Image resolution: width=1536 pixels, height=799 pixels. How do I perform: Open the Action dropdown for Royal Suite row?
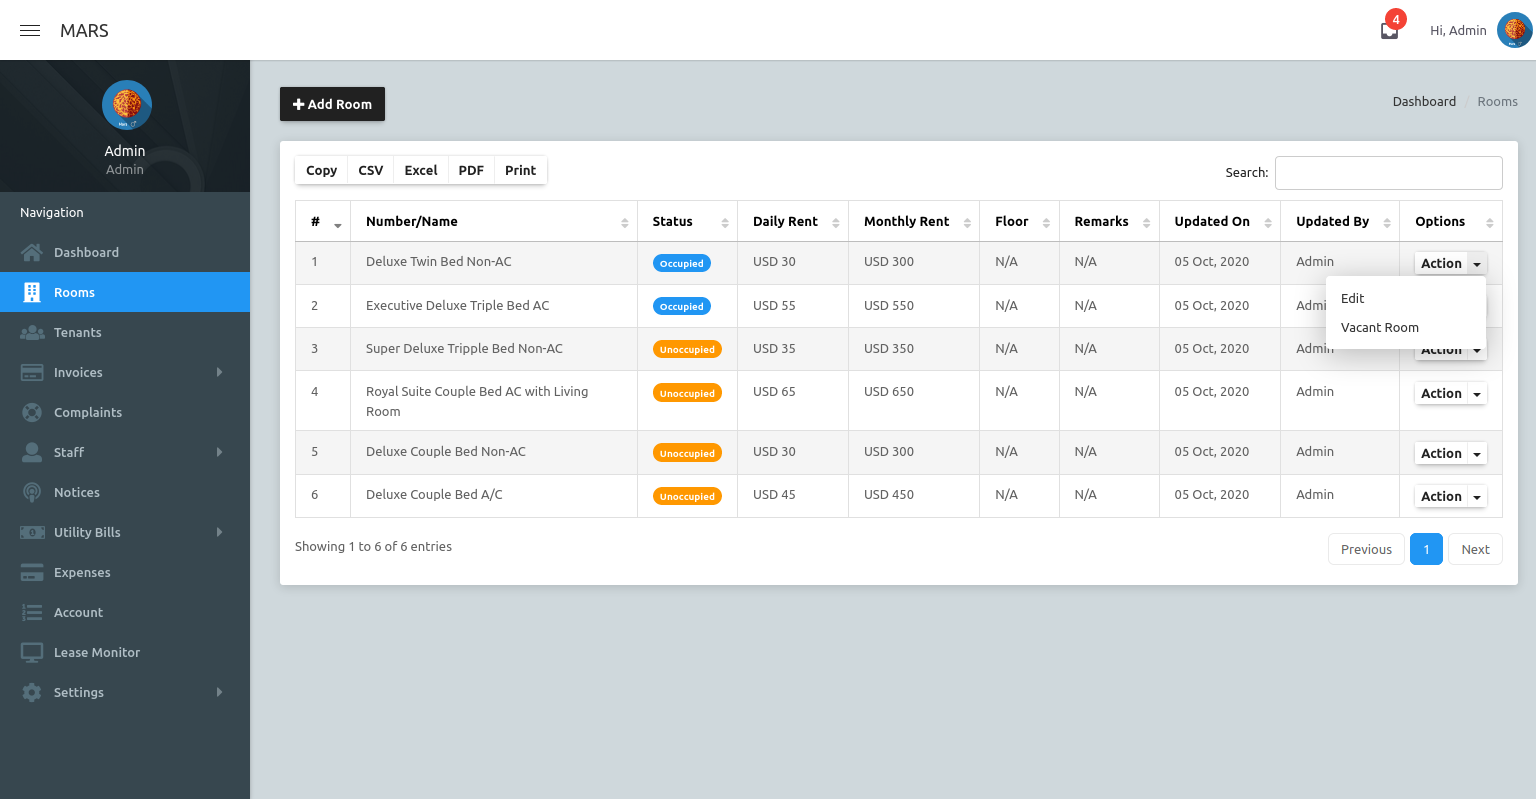point(1450,393)
